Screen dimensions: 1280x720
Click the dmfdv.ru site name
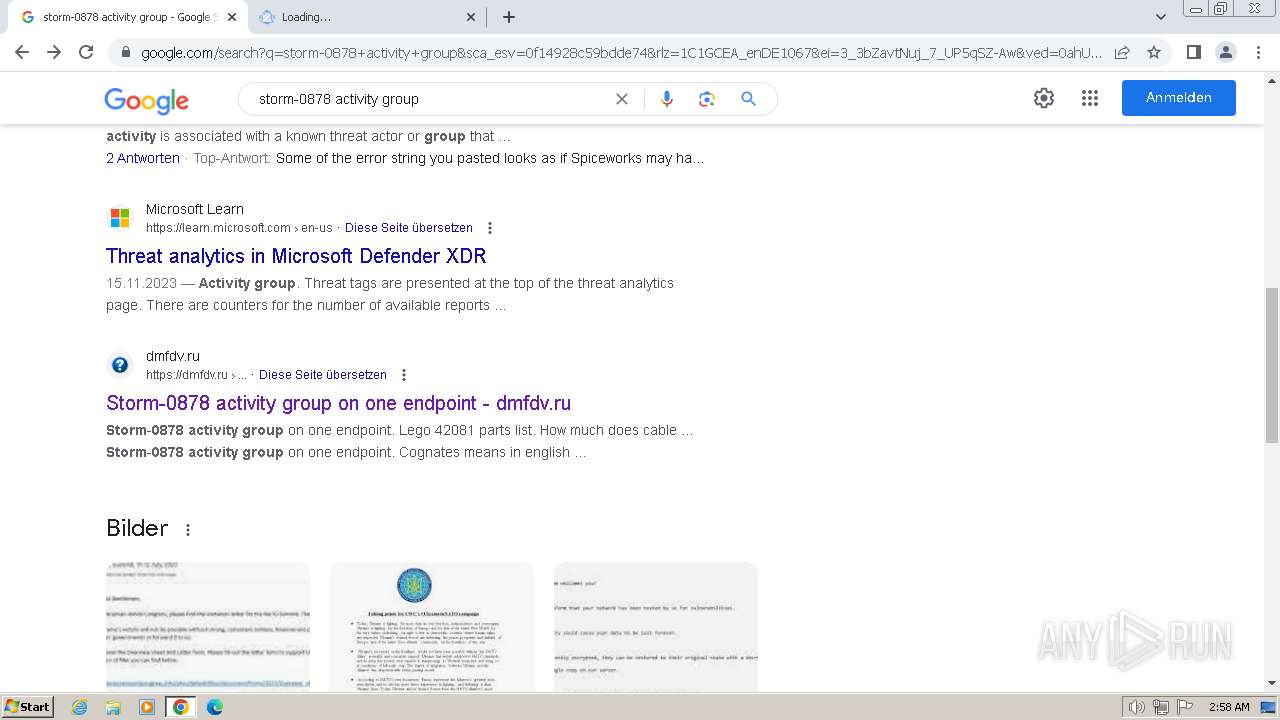[173, 356]
